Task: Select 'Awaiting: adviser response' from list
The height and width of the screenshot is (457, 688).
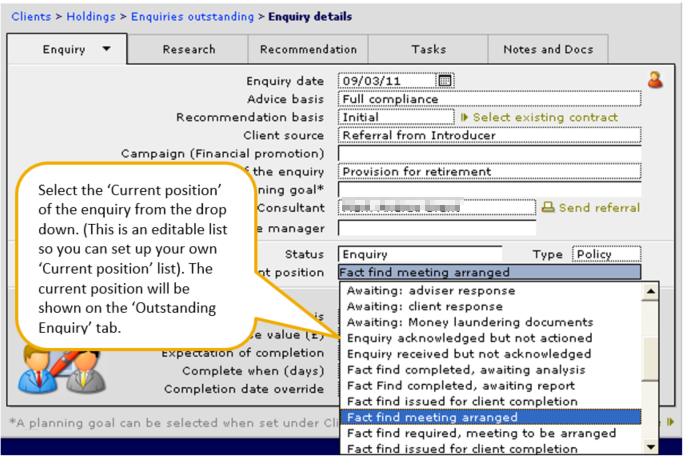Action: click(x=491, y=291)
